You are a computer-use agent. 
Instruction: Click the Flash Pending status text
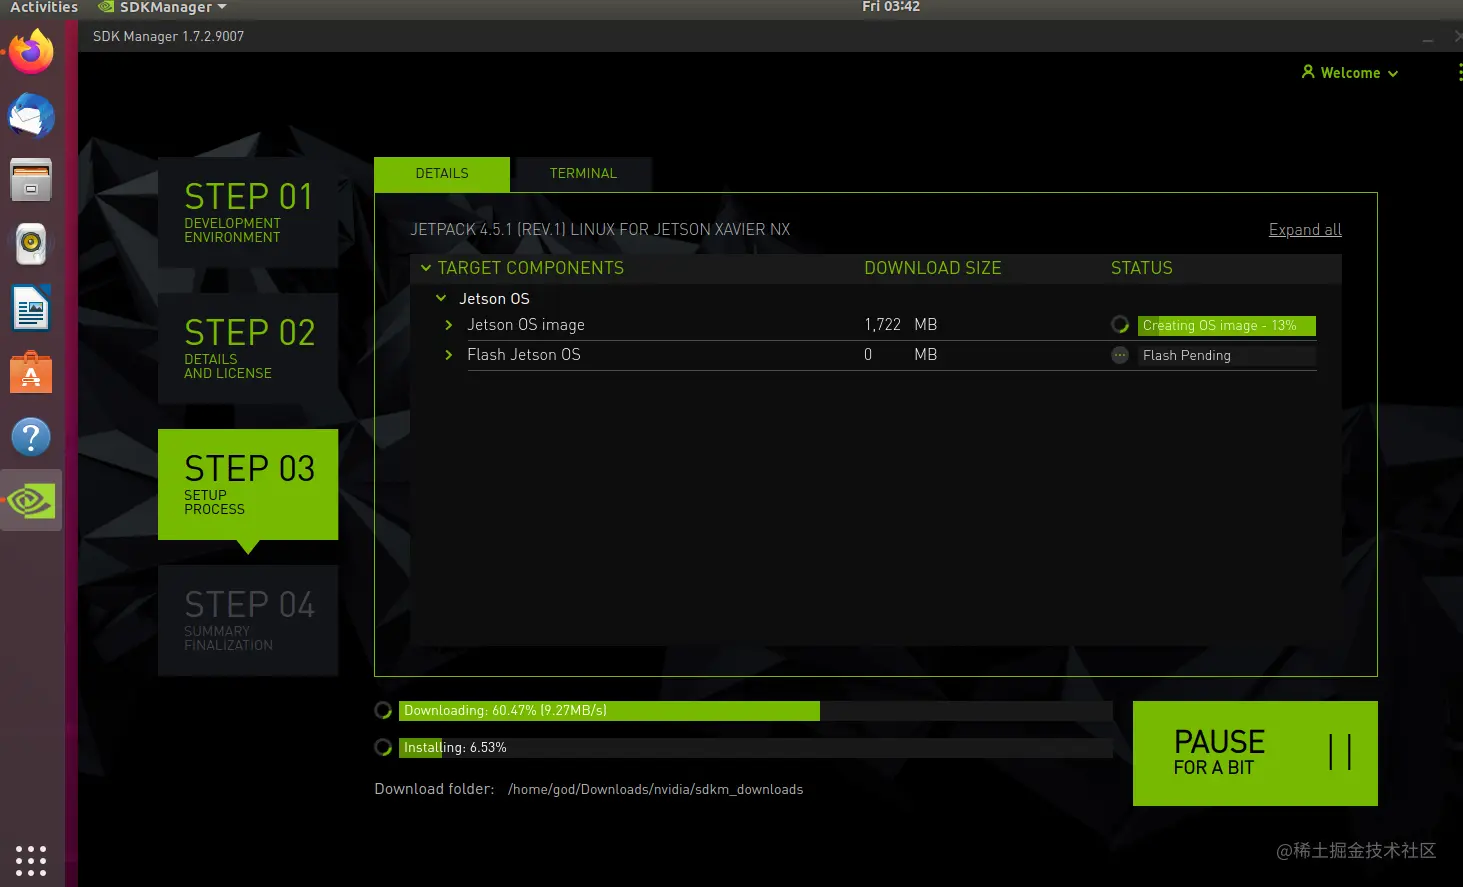1187,355
